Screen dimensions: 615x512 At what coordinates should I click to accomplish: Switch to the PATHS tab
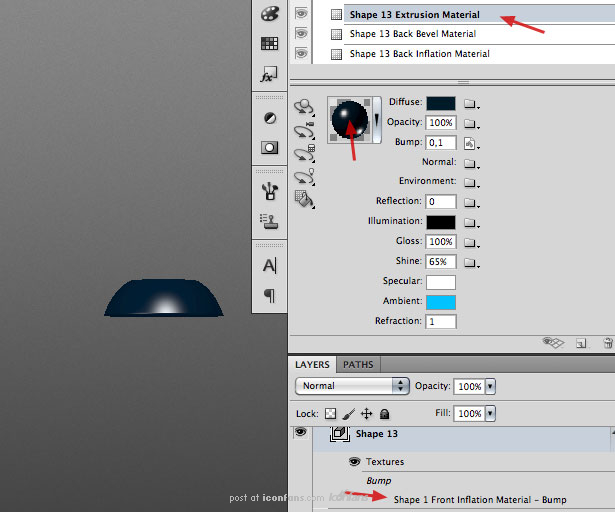tap(358, 365)
